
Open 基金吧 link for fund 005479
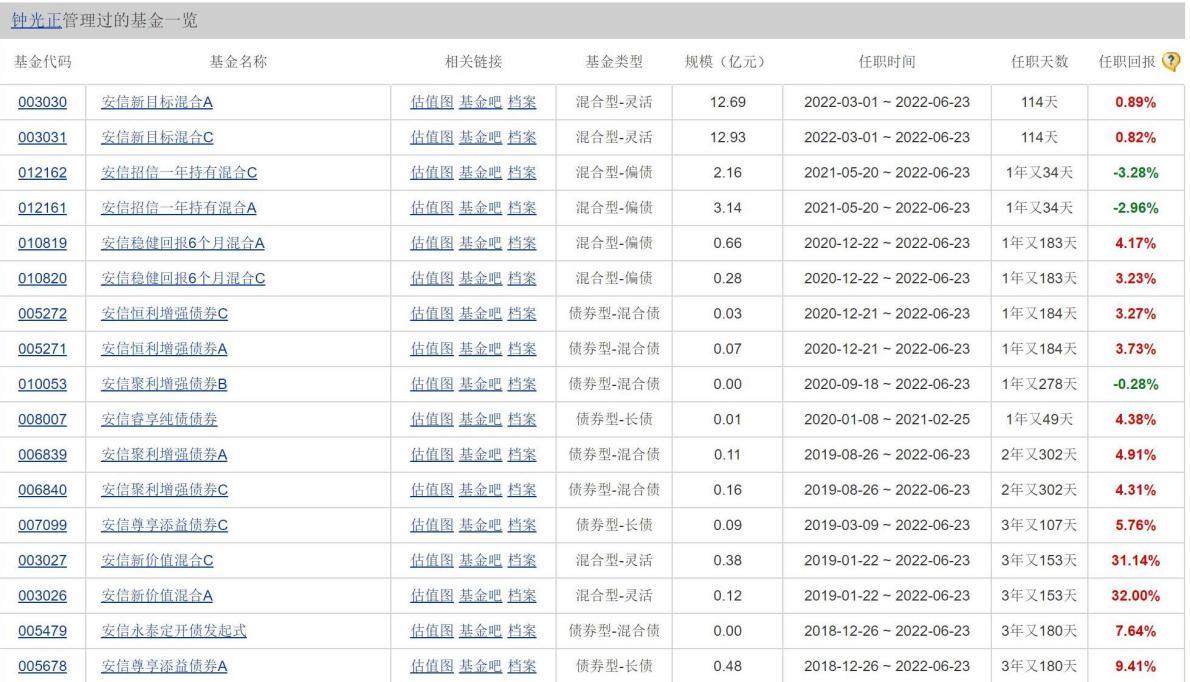point(480,631)
